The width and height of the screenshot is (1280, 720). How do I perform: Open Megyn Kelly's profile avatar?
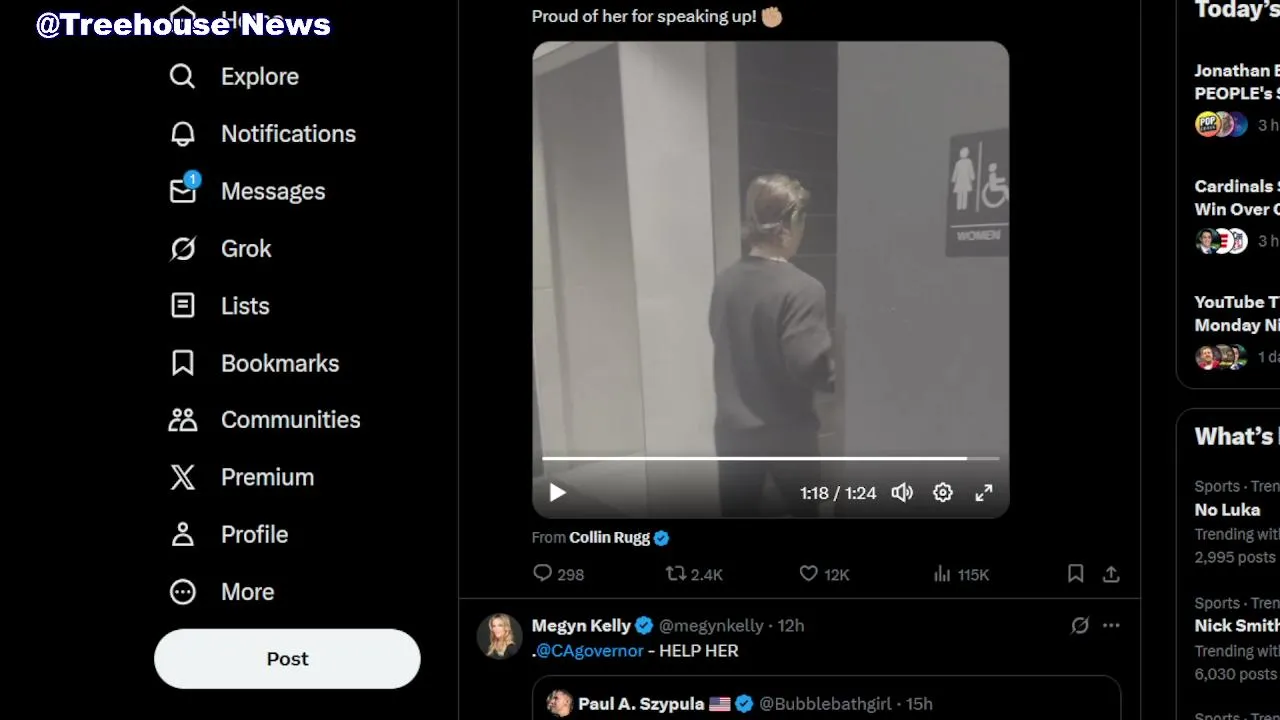coord(499,637)
